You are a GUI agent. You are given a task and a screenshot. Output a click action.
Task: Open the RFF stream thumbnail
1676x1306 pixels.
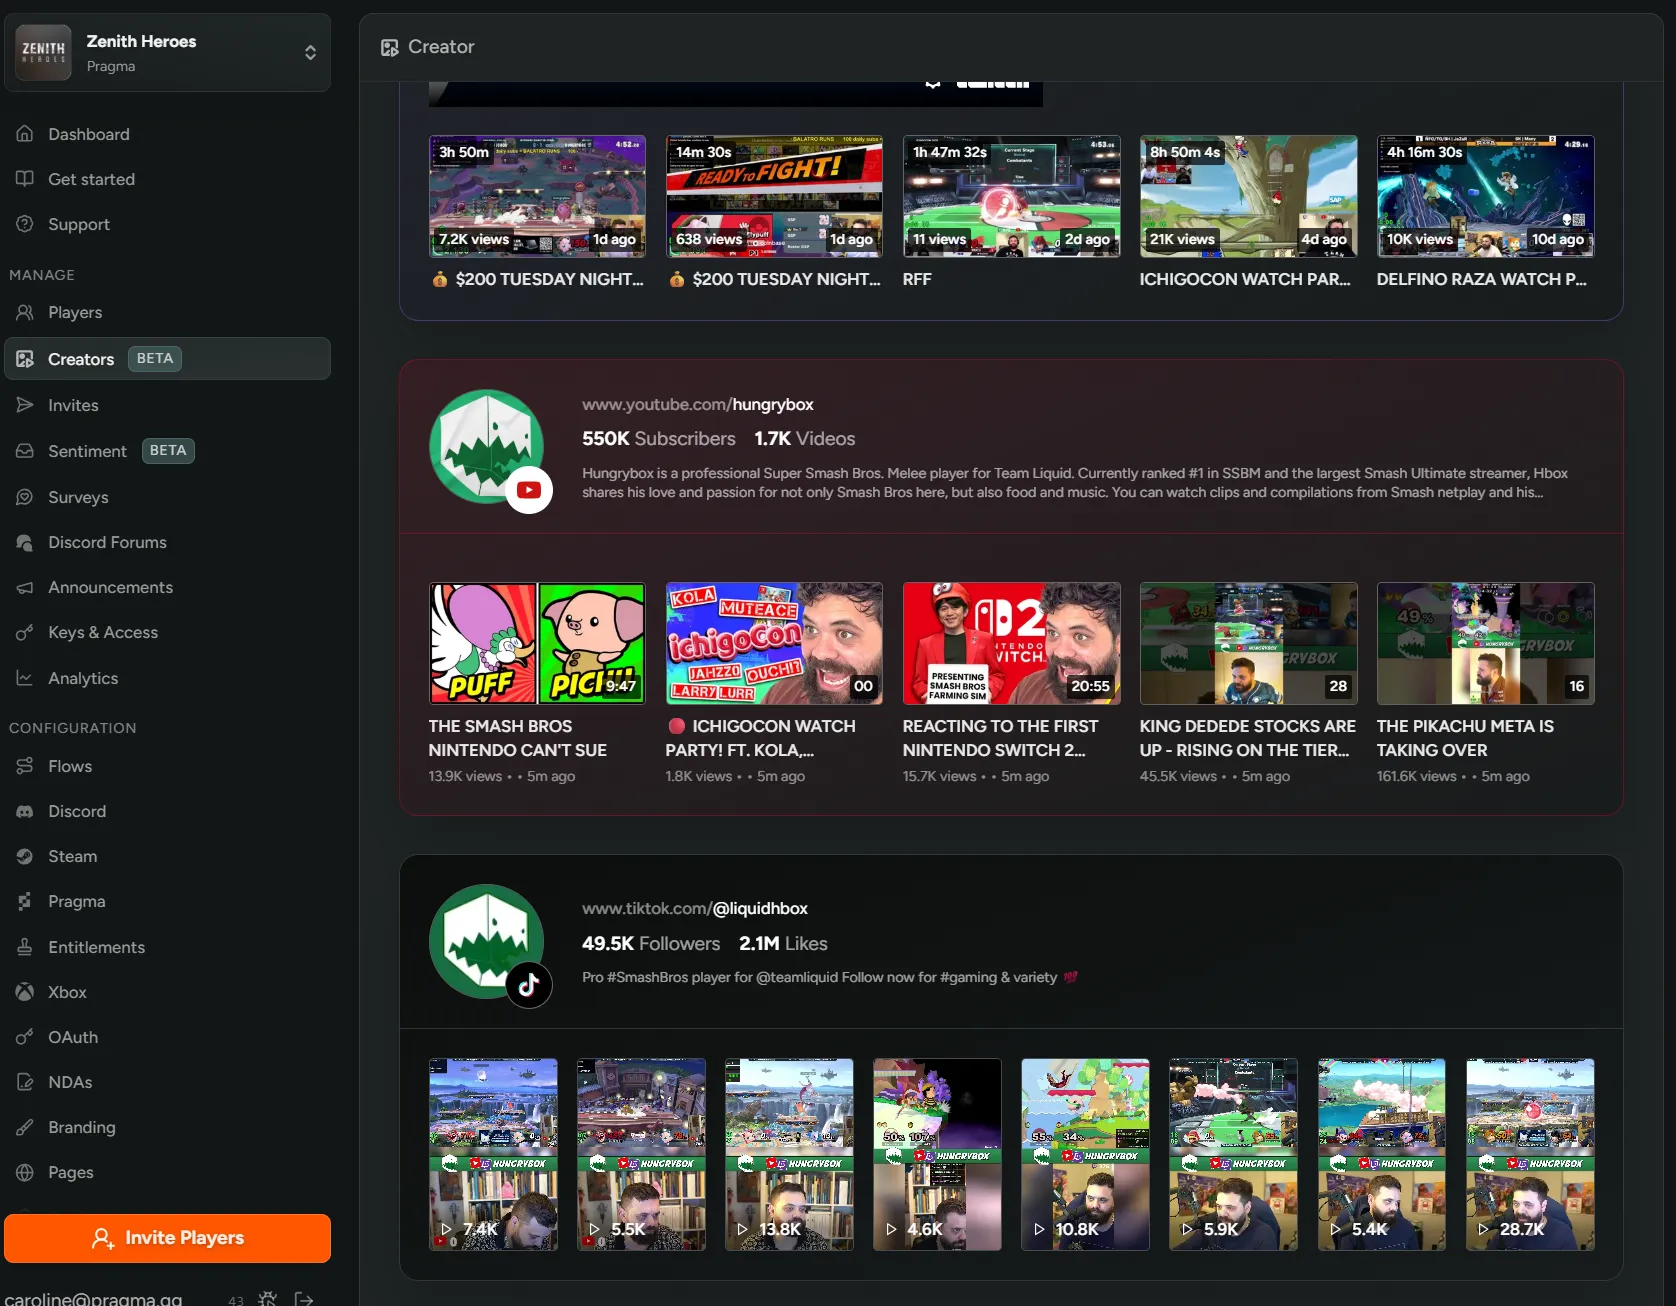[1010, 196]
